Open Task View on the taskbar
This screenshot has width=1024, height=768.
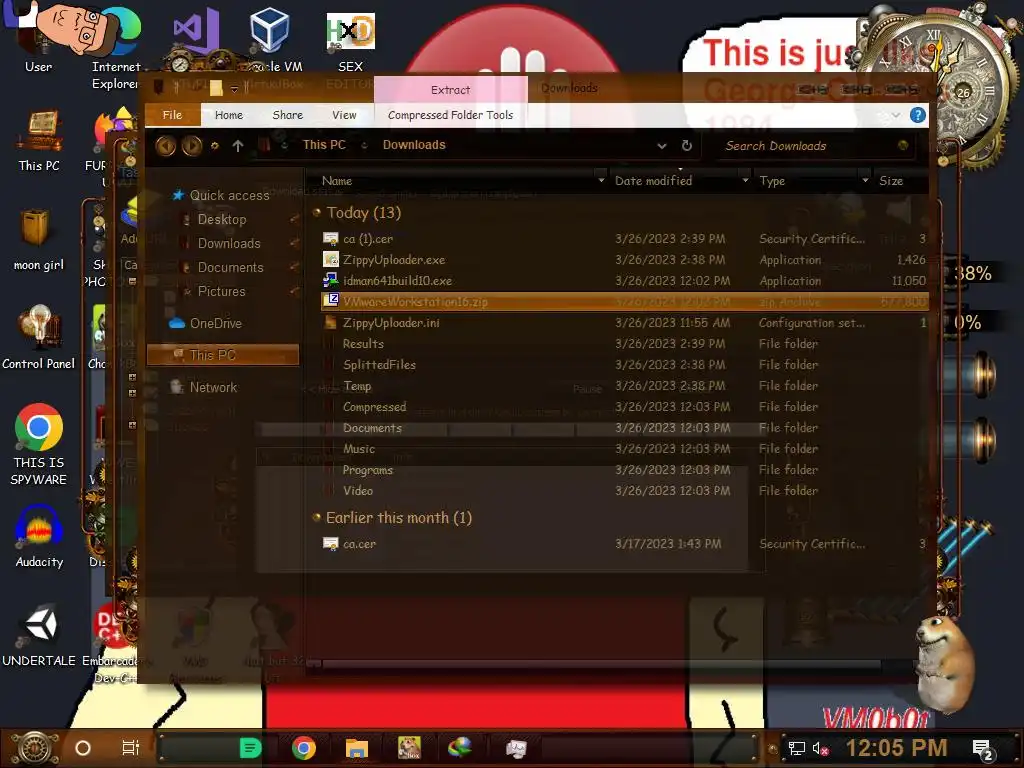point(131,748)
